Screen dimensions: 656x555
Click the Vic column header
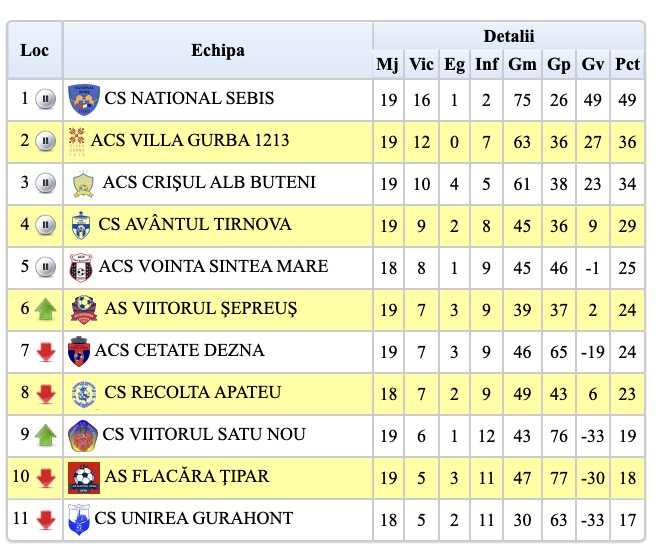(x=422, y=65)
